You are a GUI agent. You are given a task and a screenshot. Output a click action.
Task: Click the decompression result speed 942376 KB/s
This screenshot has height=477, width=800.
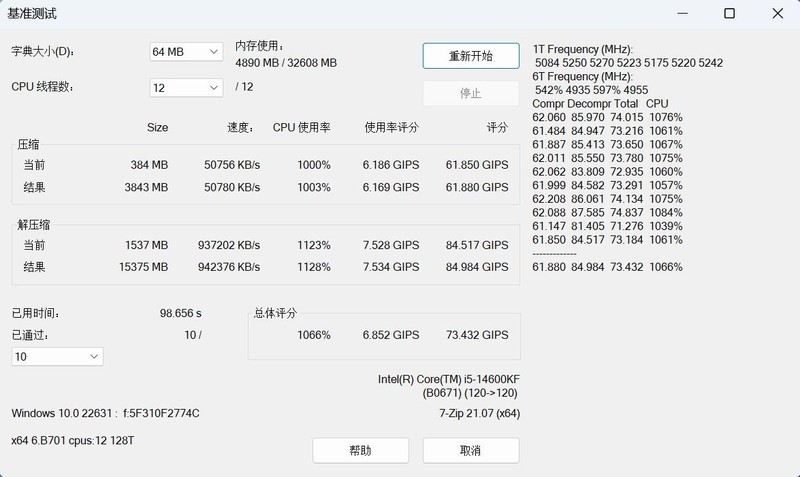[229, 267]
